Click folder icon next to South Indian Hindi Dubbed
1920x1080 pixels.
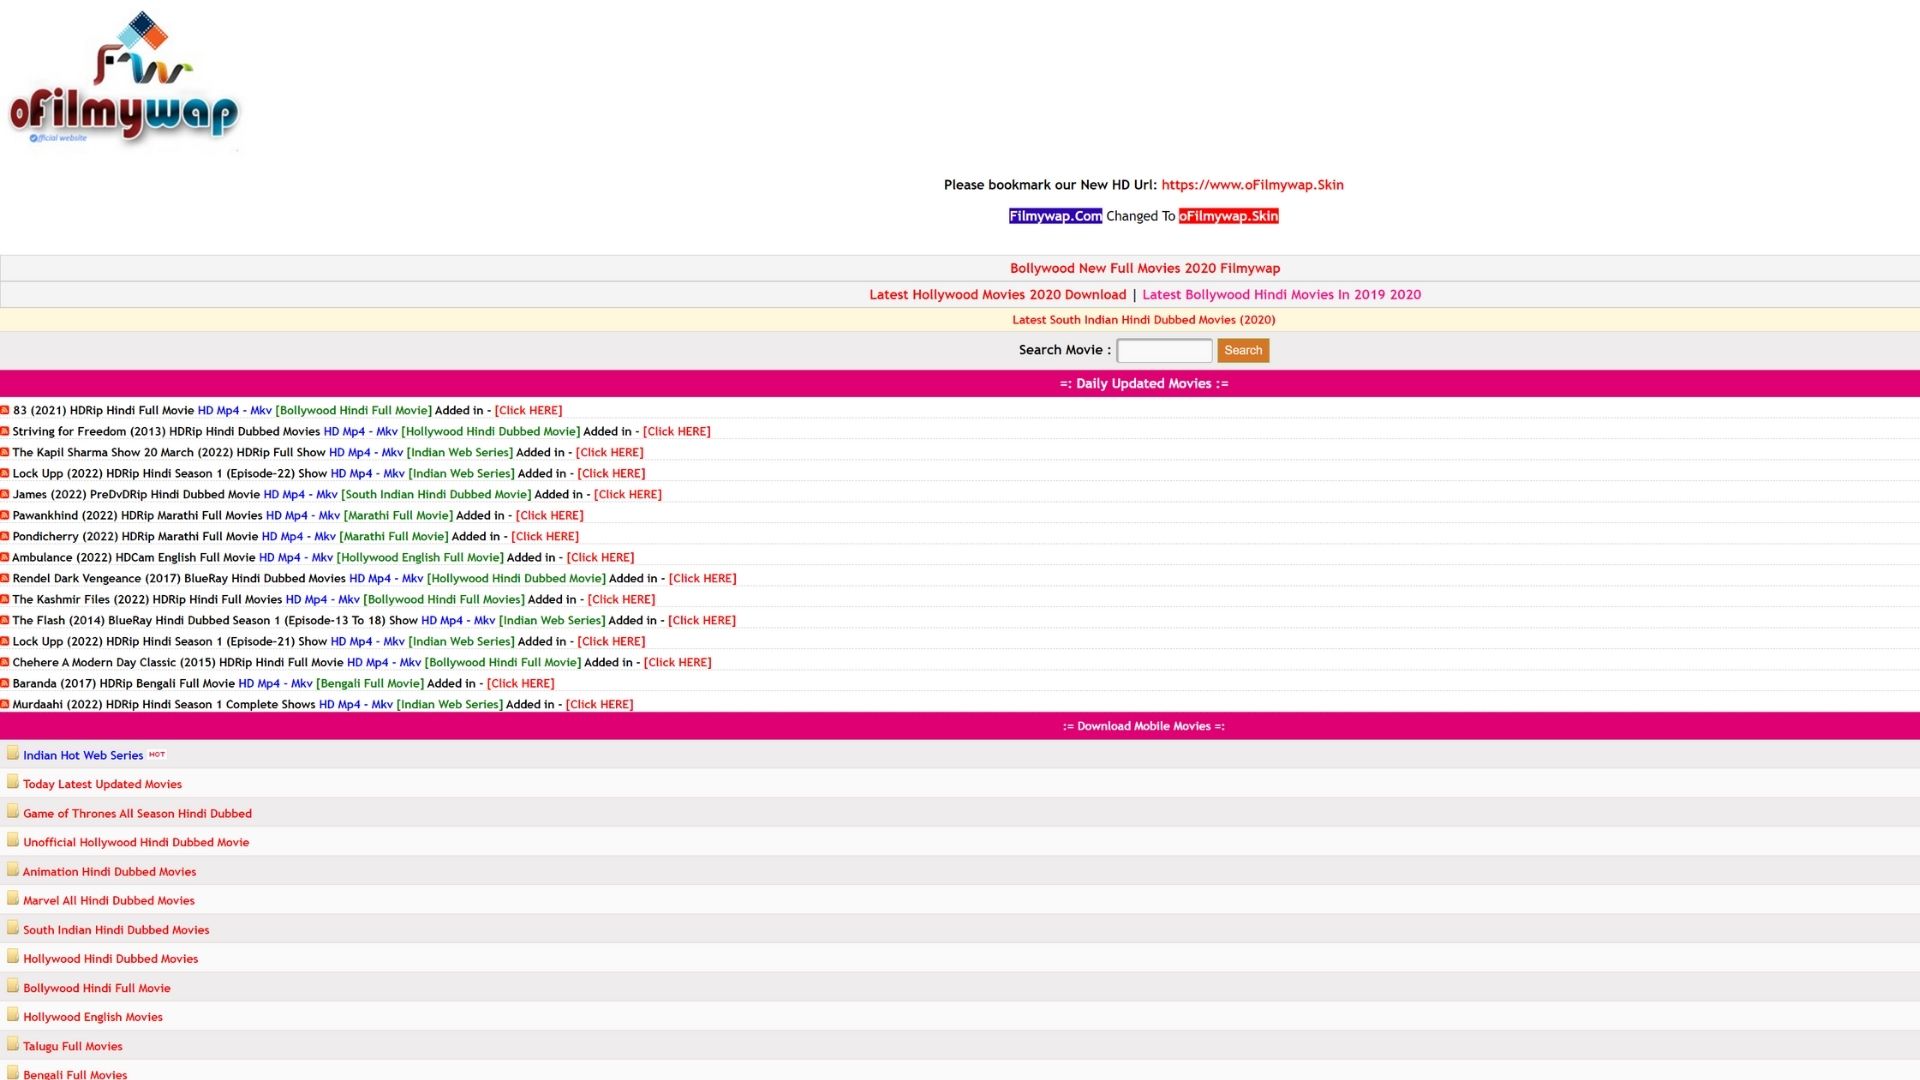point(13,927)
